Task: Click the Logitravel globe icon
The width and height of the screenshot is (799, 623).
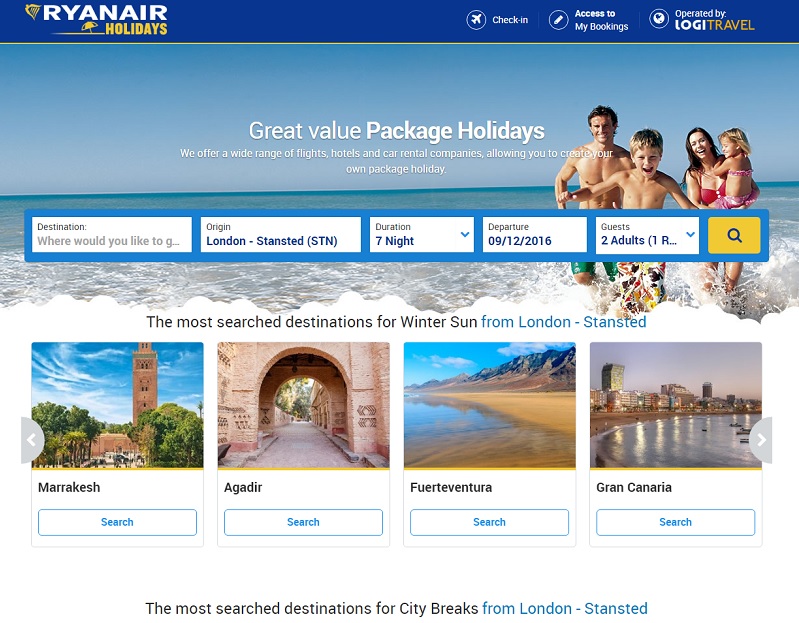Action: (x=659, y=19)
